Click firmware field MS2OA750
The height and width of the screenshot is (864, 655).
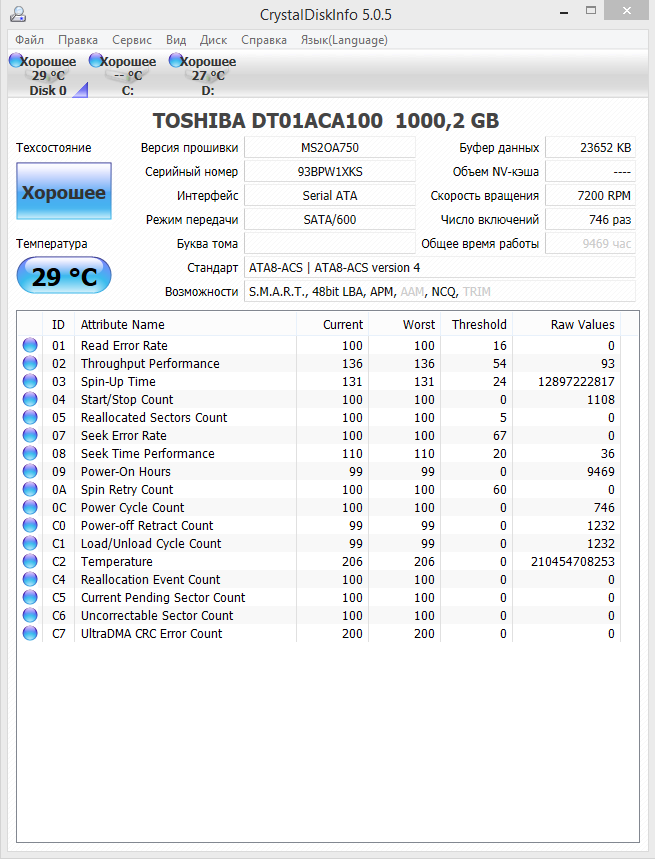[x=329, y=148]
